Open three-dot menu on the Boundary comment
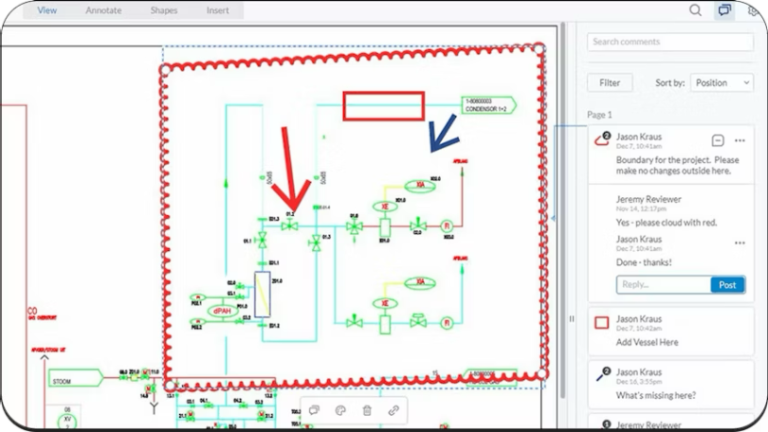768x432 pixels. [740, 140]
